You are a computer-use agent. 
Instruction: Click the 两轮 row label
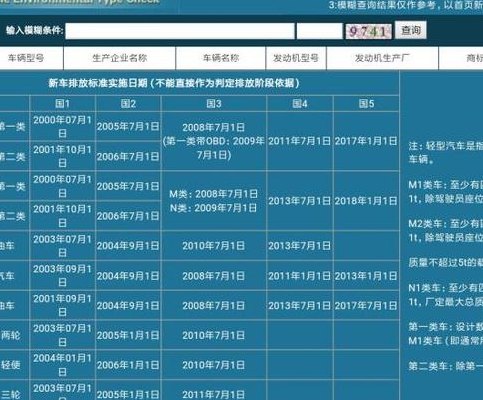(x=11, y=335)
